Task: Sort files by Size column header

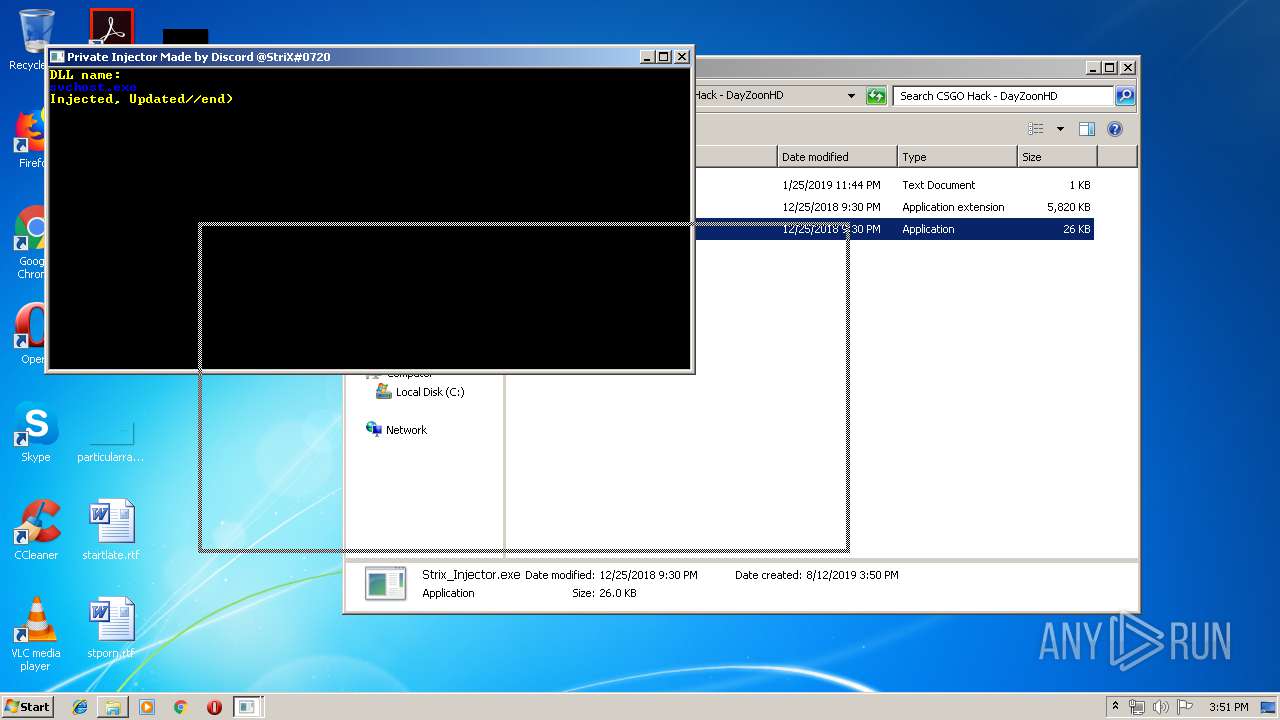Action: 1057,157
